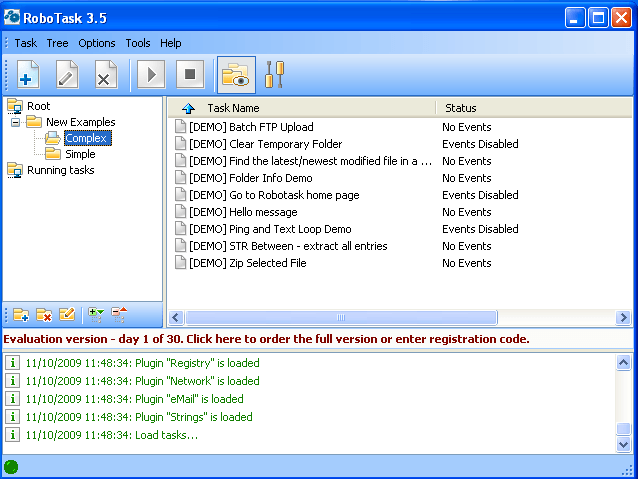Viewport: 638px width, 479px height.
Task: Click the new folder icon below tree
Action: pyautogui.click(x=20, y=315)
